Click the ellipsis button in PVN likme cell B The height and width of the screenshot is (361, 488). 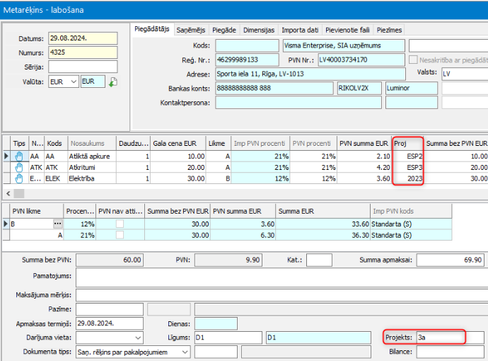(58, 224)
